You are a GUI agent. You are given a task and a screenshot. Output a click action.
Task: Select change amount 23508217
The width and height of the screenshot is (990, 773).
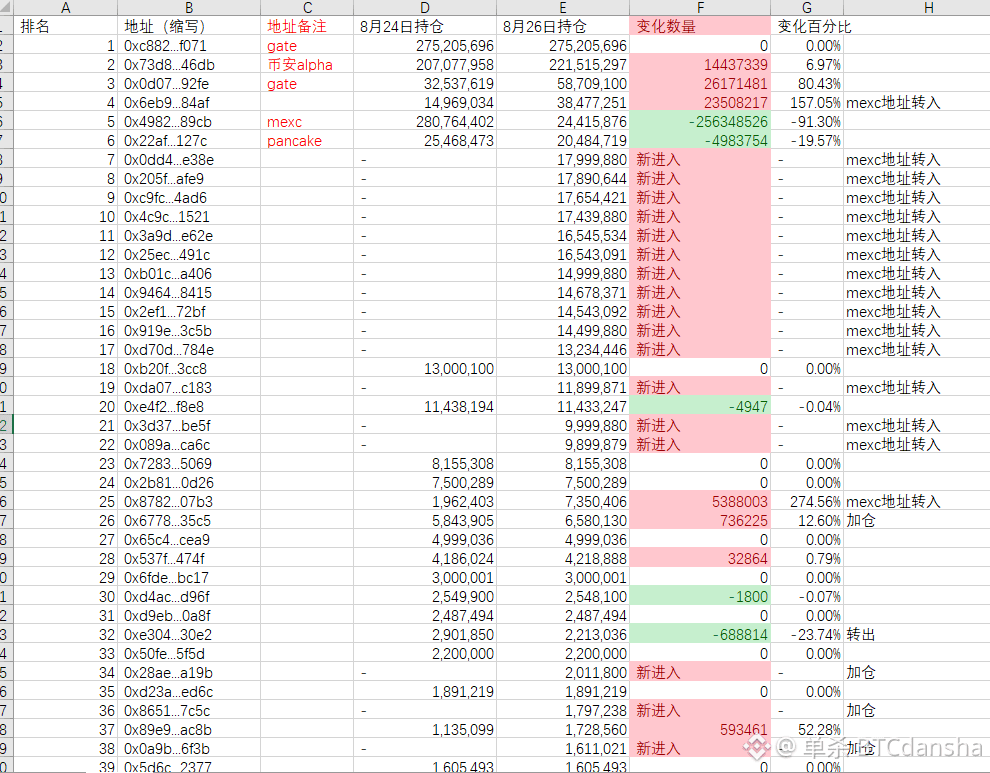coord(700,102)
